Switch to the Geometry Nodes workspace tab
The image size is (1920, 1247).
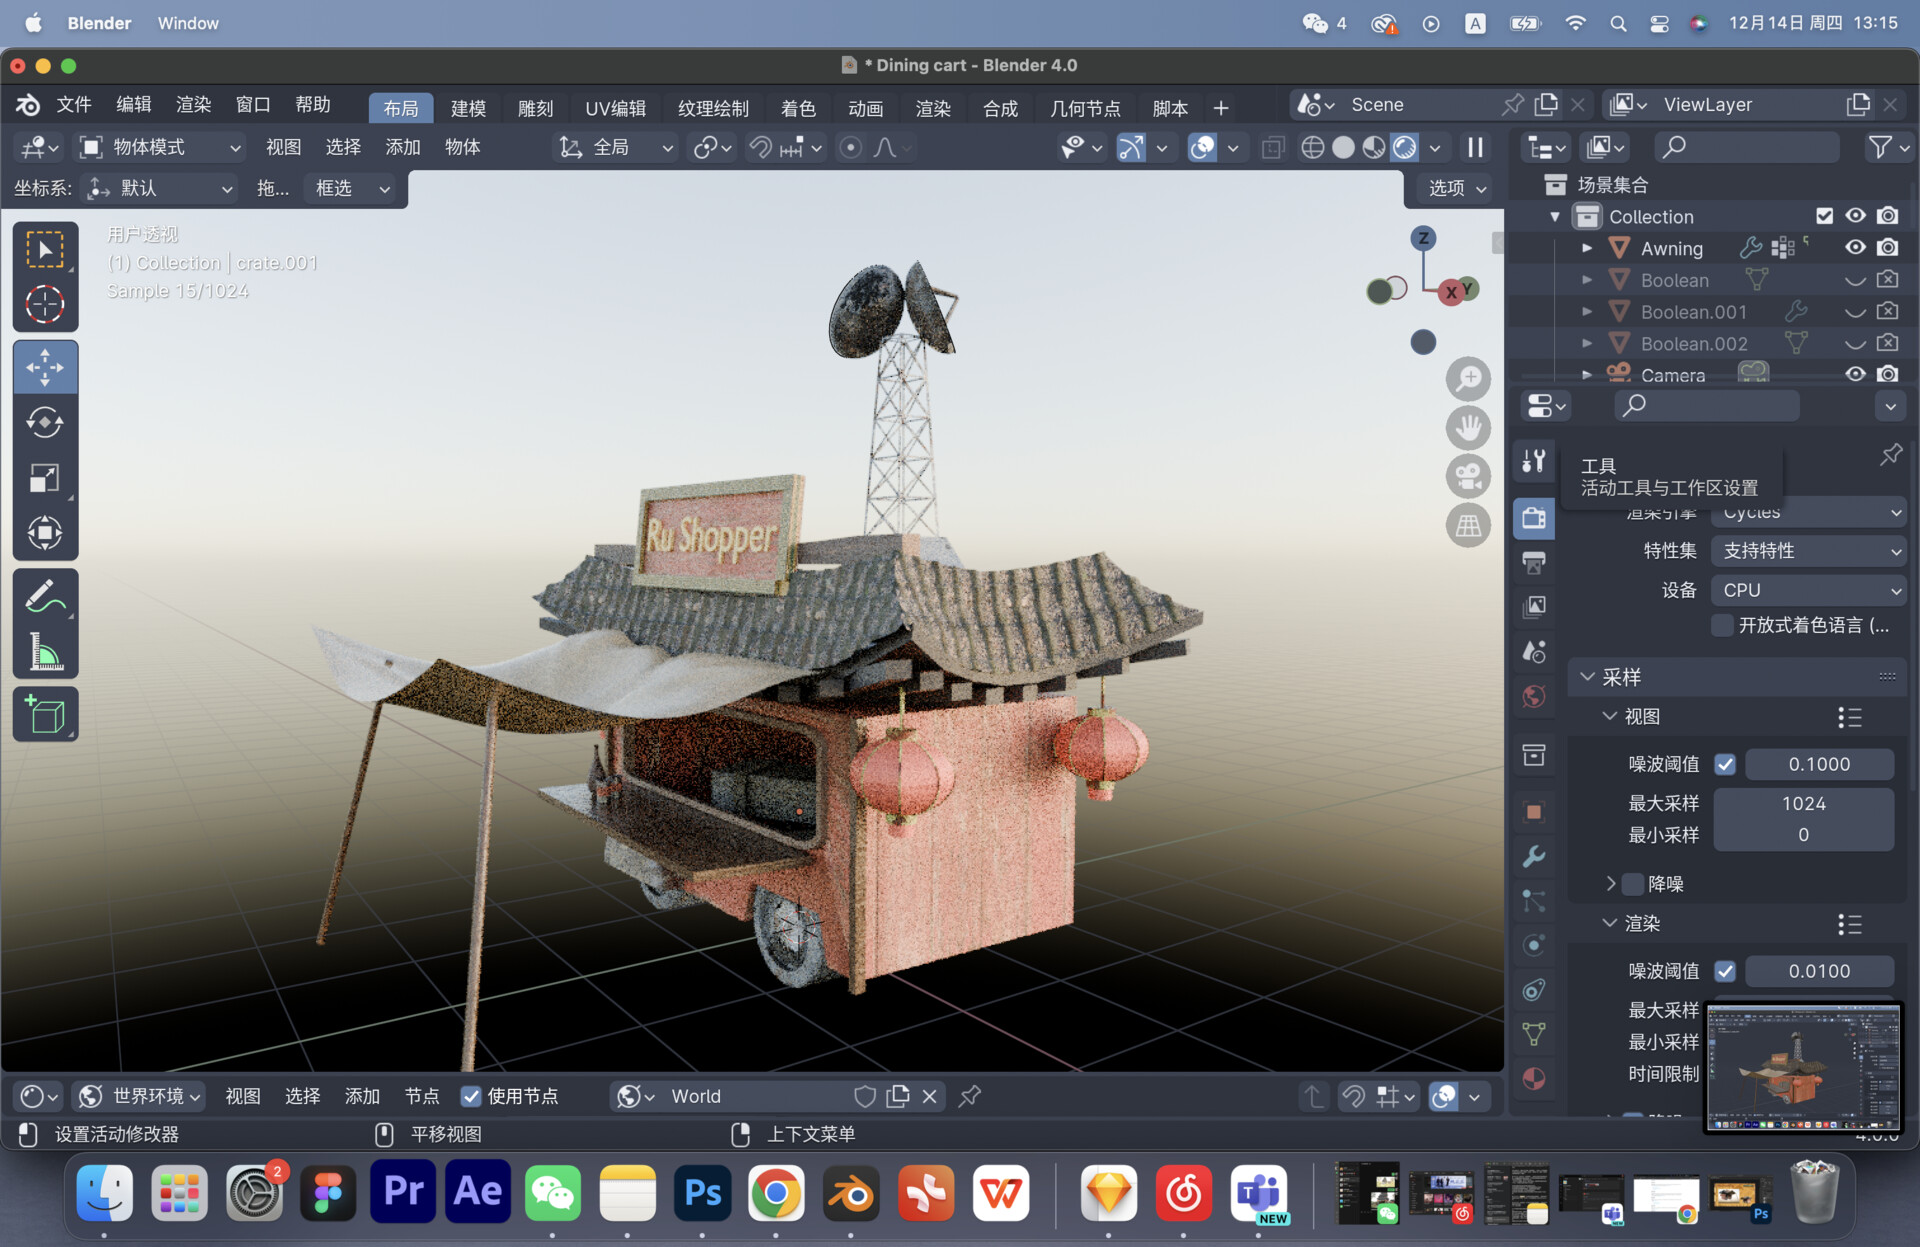click(1085, 108)
